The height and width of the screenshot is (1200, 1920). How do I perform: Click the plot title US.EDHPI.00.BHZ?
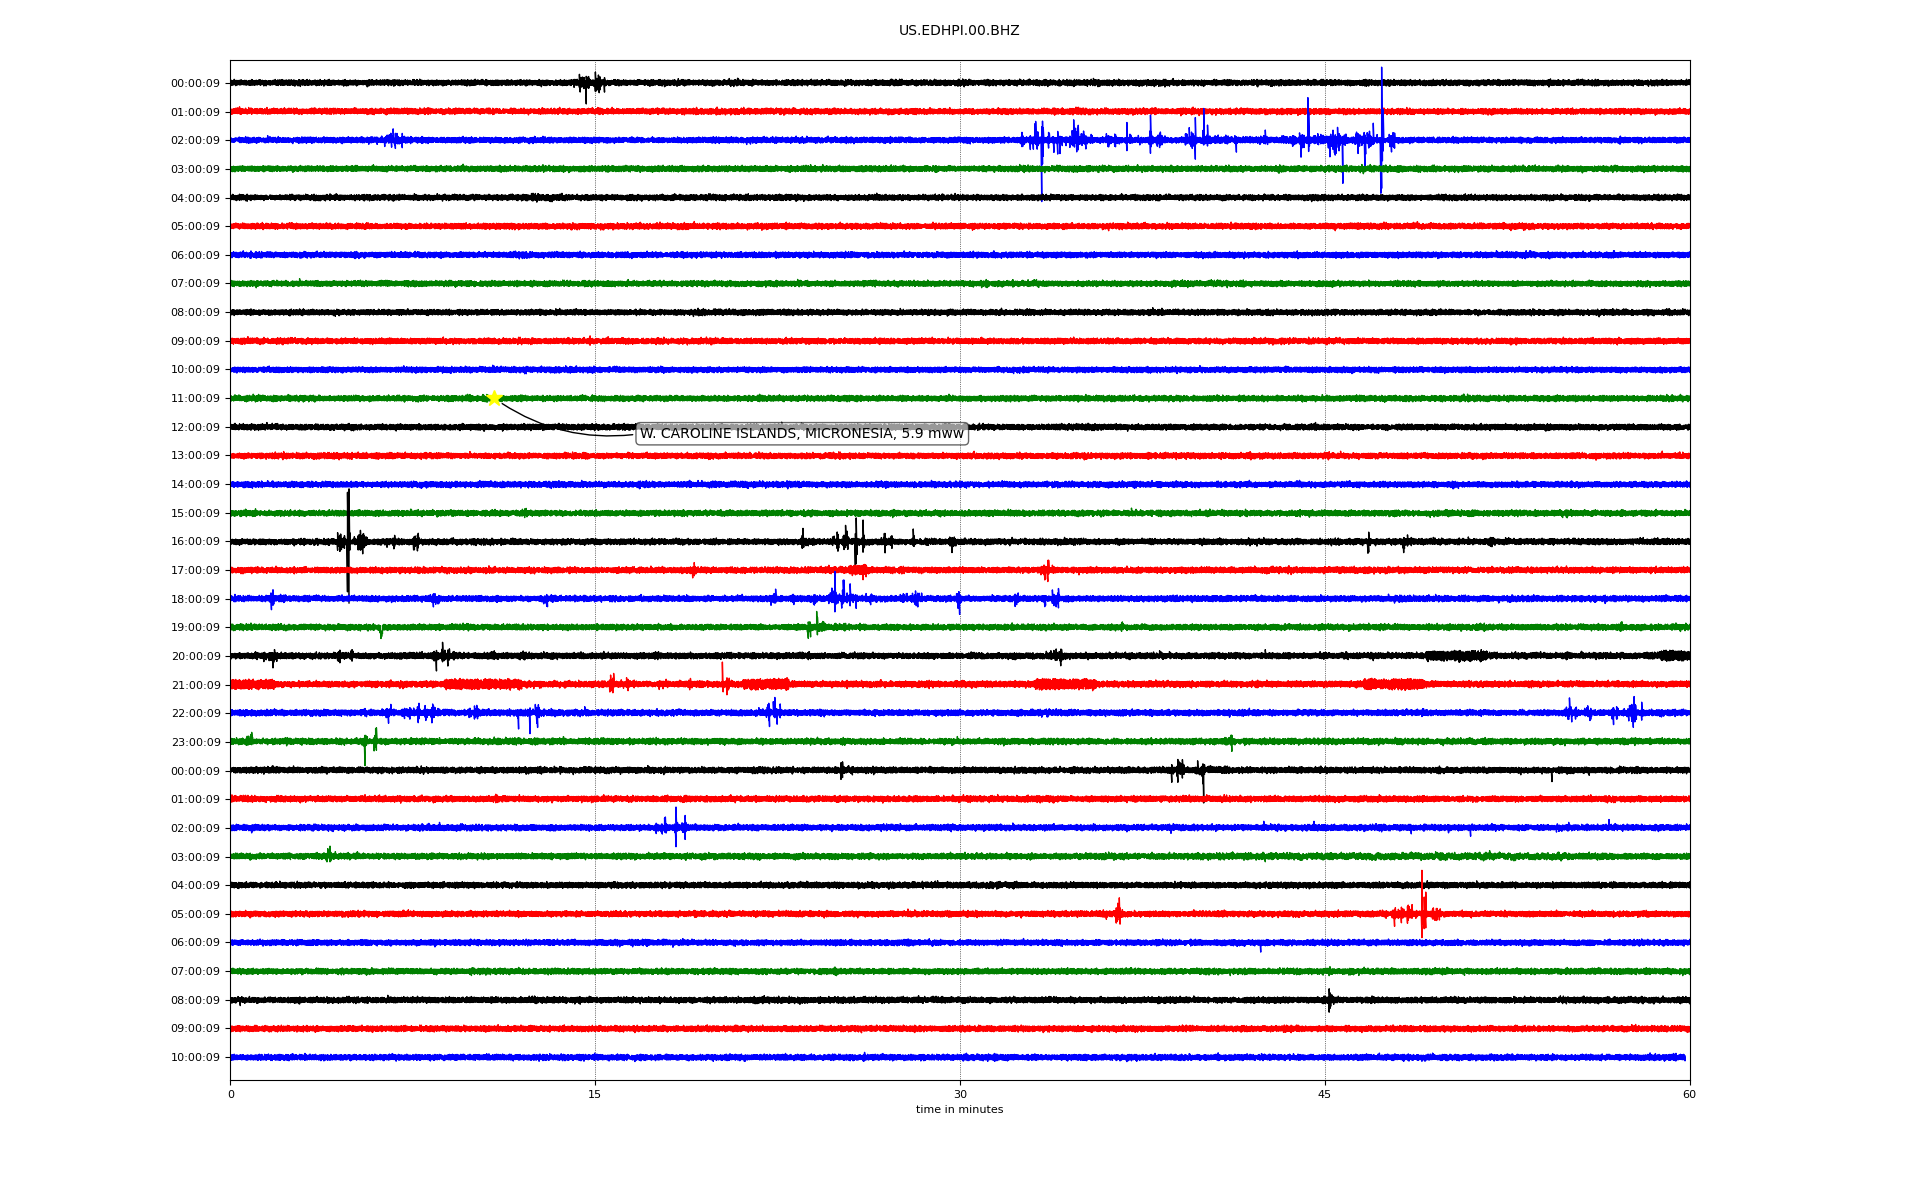[x=958, y=31]
